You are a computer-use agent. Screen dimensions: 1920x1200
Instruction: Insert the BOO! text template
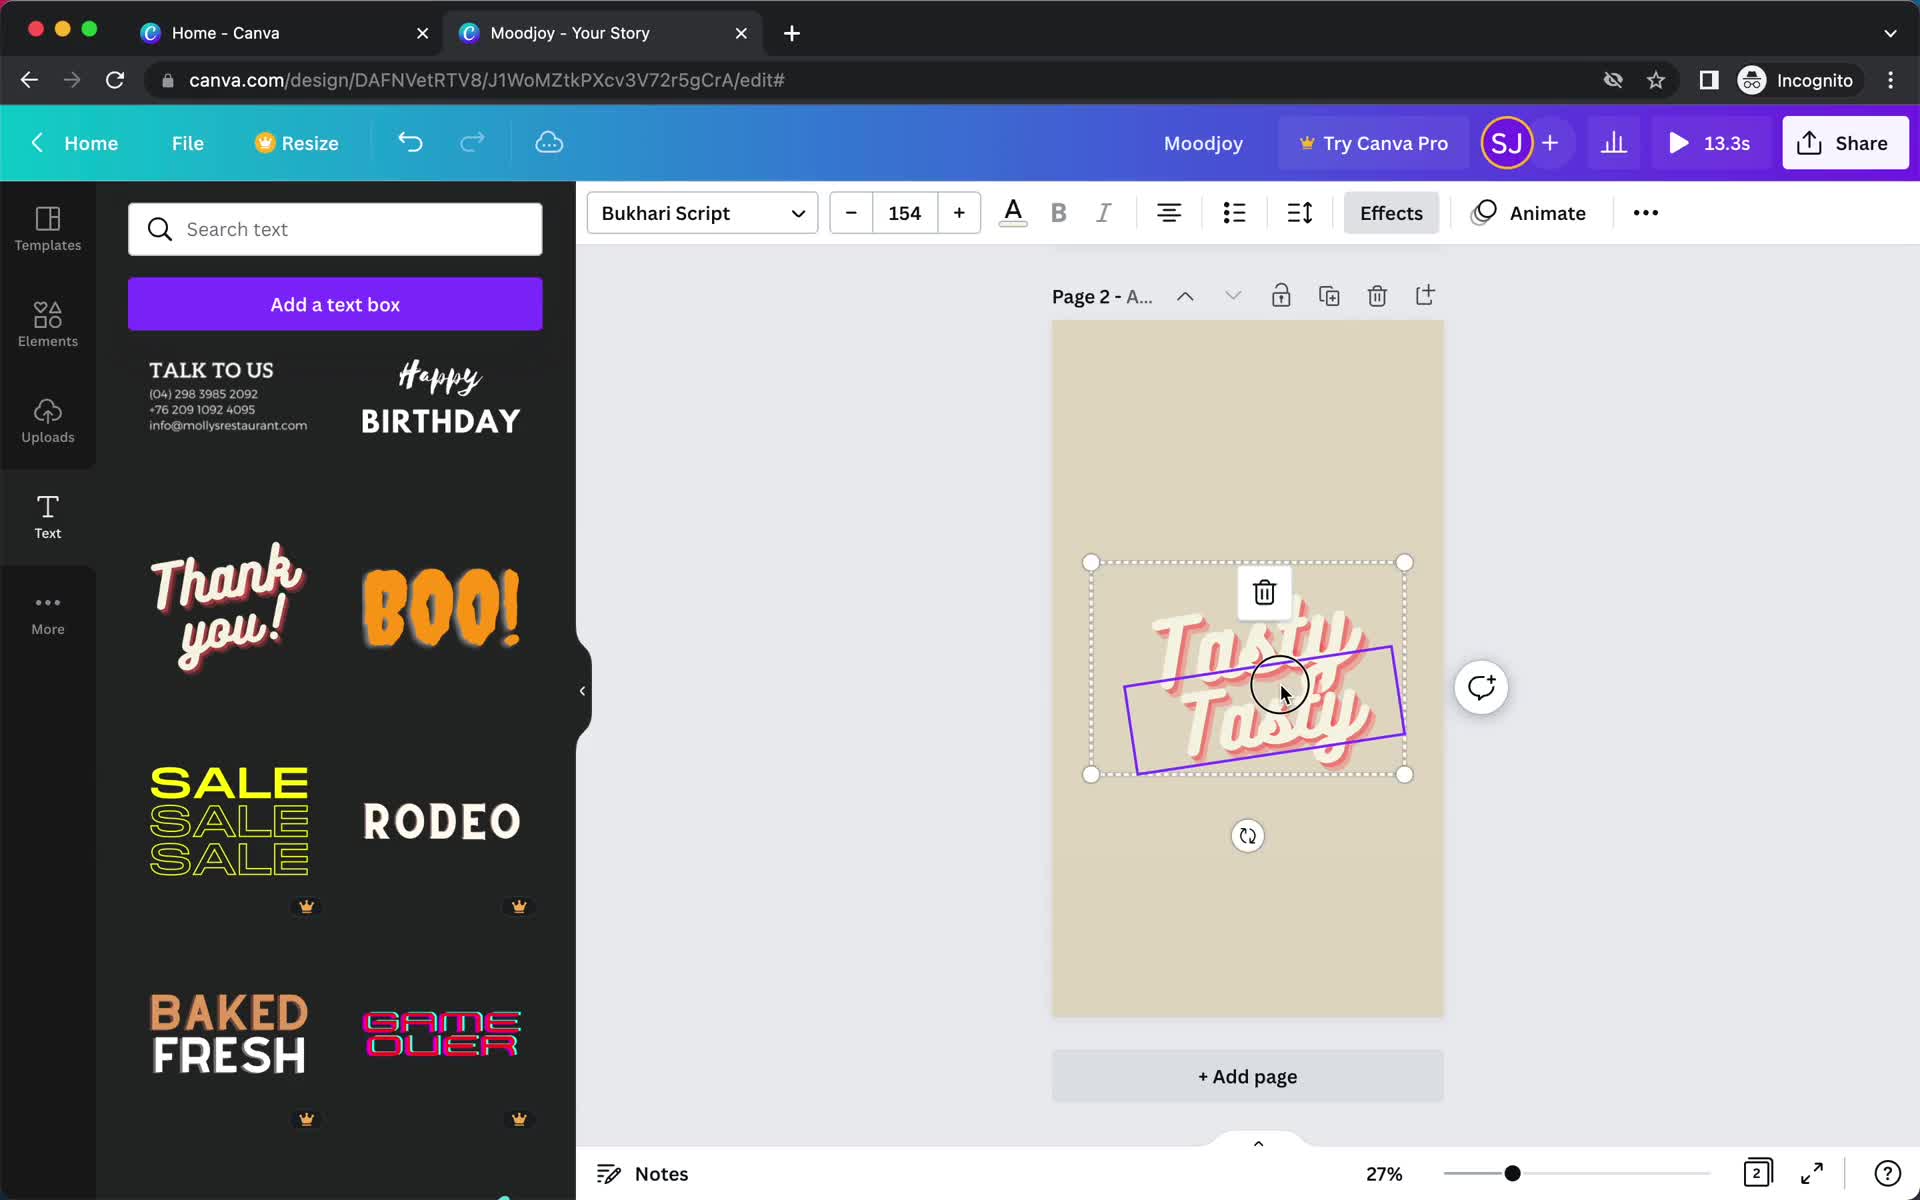(441, 607)
